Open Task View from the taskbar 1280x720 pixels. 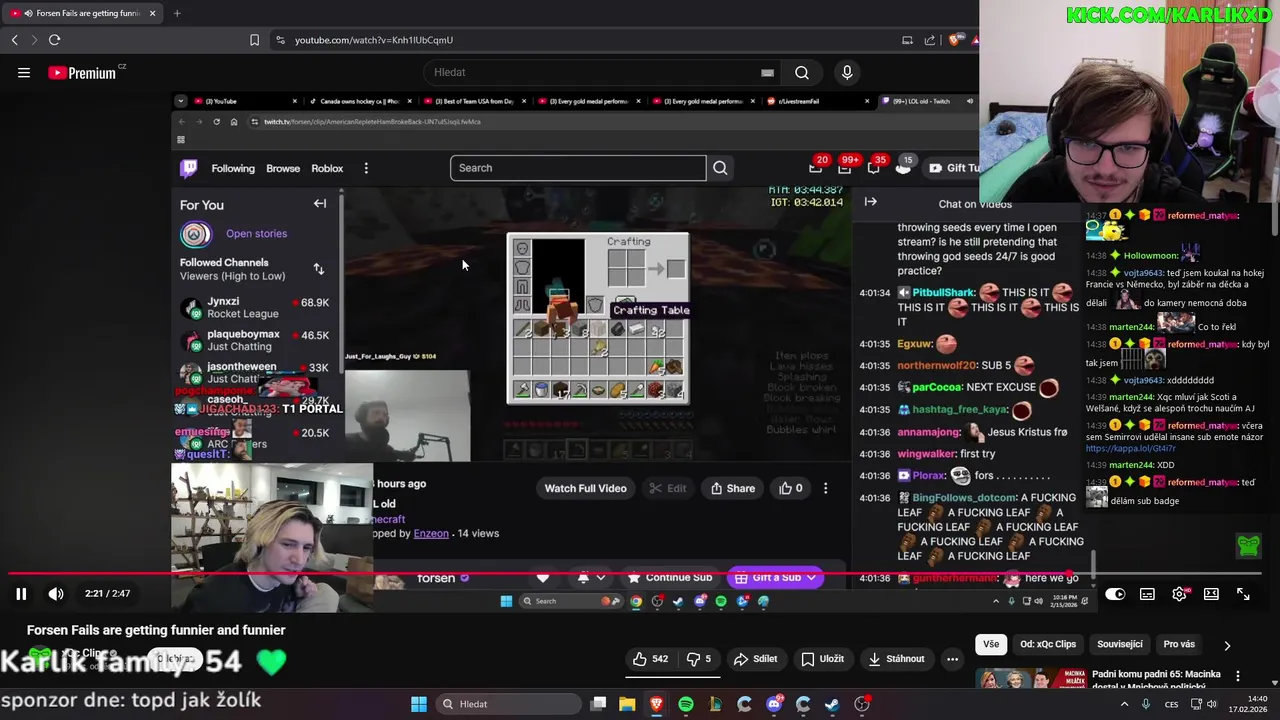[598, 704]
